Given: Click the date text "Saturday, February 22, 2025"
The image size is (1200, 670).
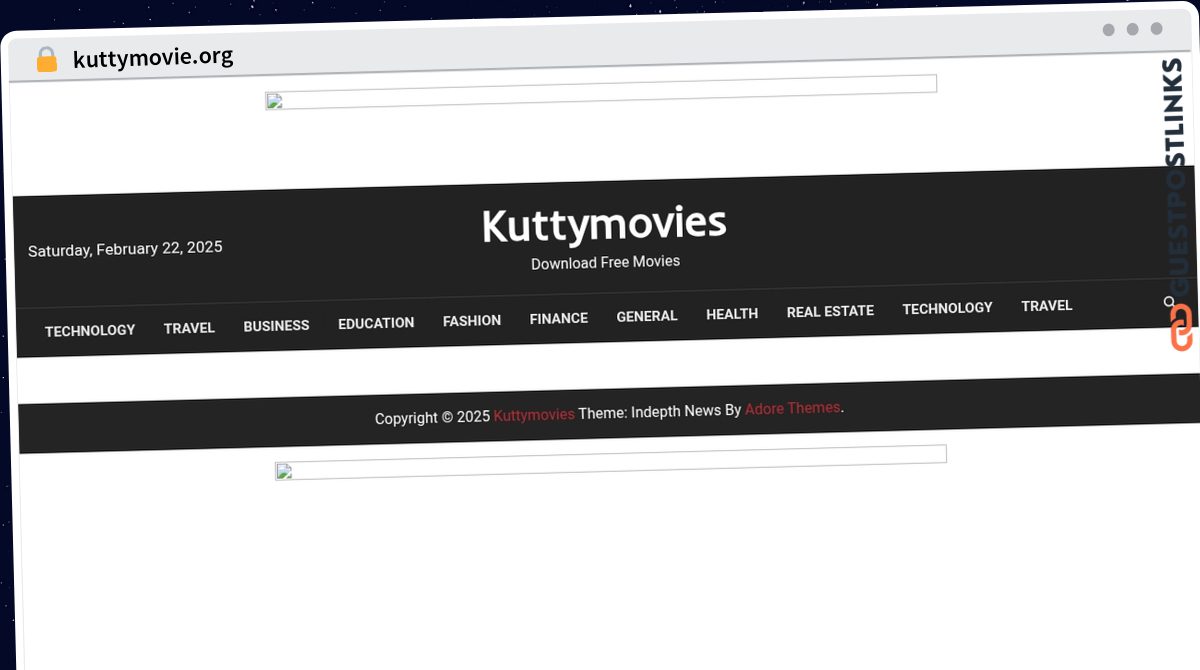Looking at the screenshot, I should tap(125, 249).
